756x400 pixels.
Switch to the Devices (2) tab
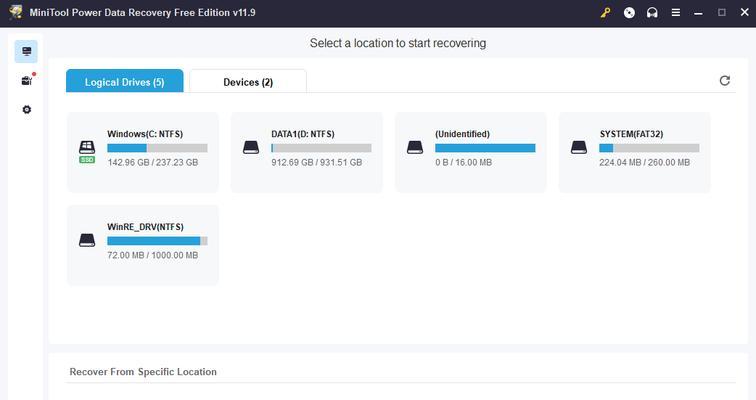tap(248, 81)
